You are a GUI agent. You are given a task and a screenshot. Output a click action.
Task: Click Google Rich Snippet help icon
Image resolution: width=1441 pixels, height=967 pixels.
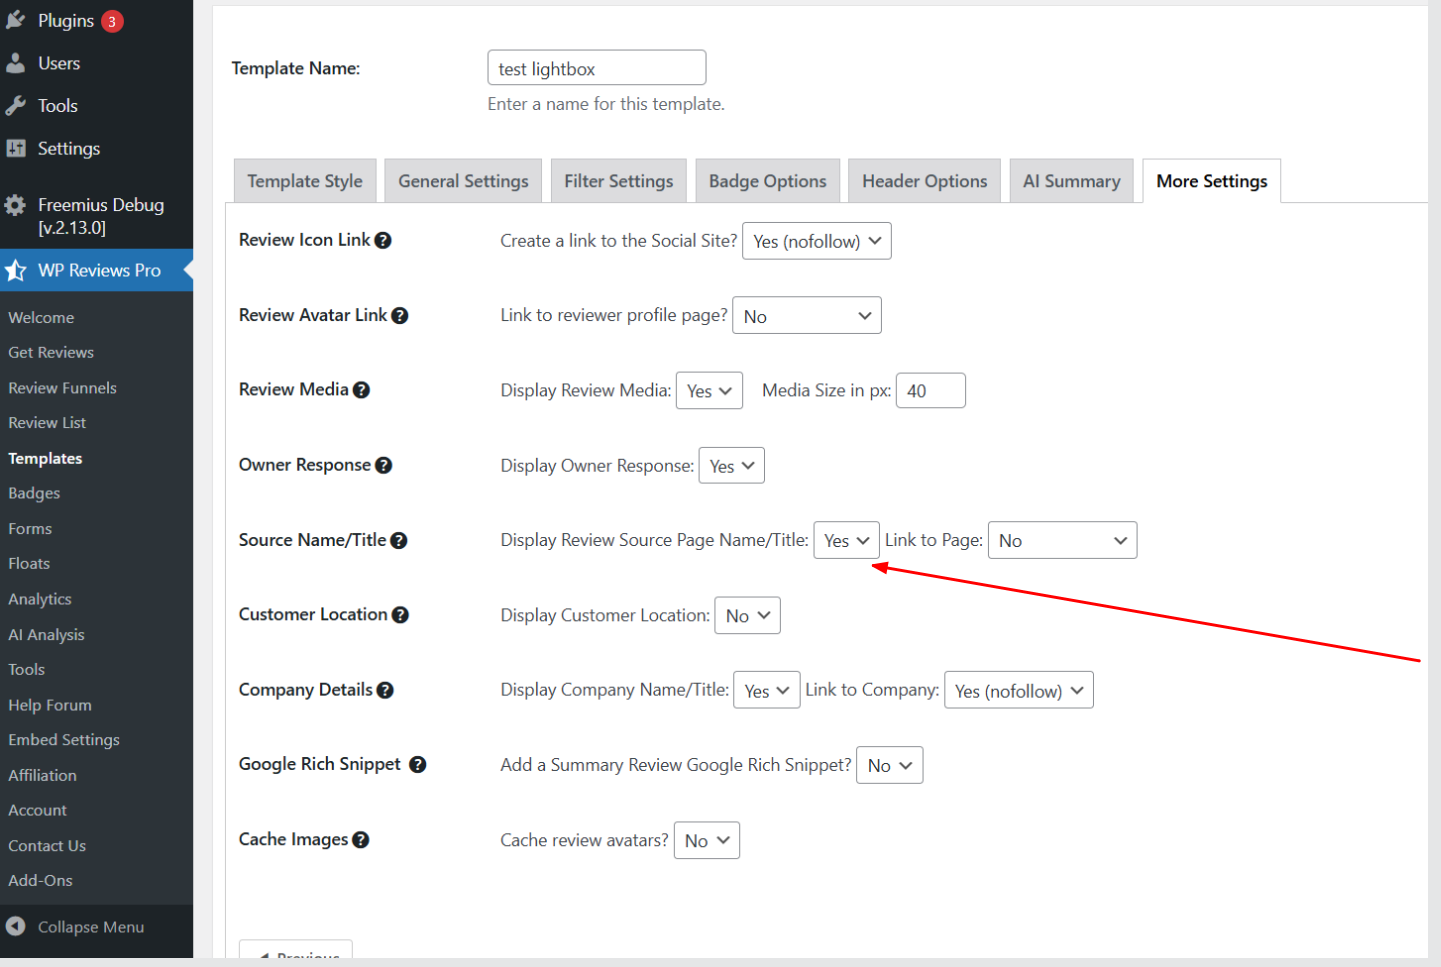coord(418,764)
